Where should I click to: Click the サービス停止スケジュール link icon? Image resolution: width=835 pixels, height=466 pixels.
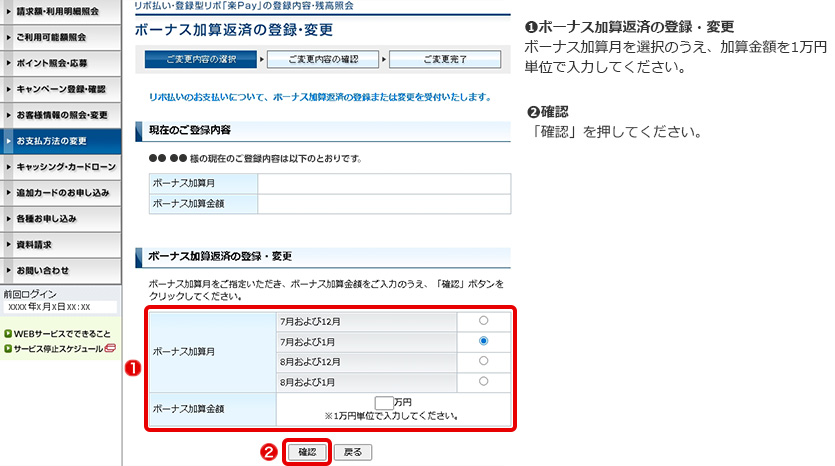[111, 349]
